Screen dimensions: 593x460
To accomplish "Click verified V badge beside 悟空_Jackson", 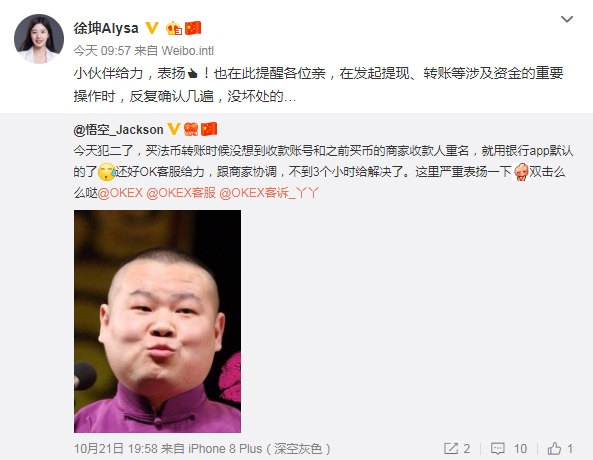I will (174, 129).
